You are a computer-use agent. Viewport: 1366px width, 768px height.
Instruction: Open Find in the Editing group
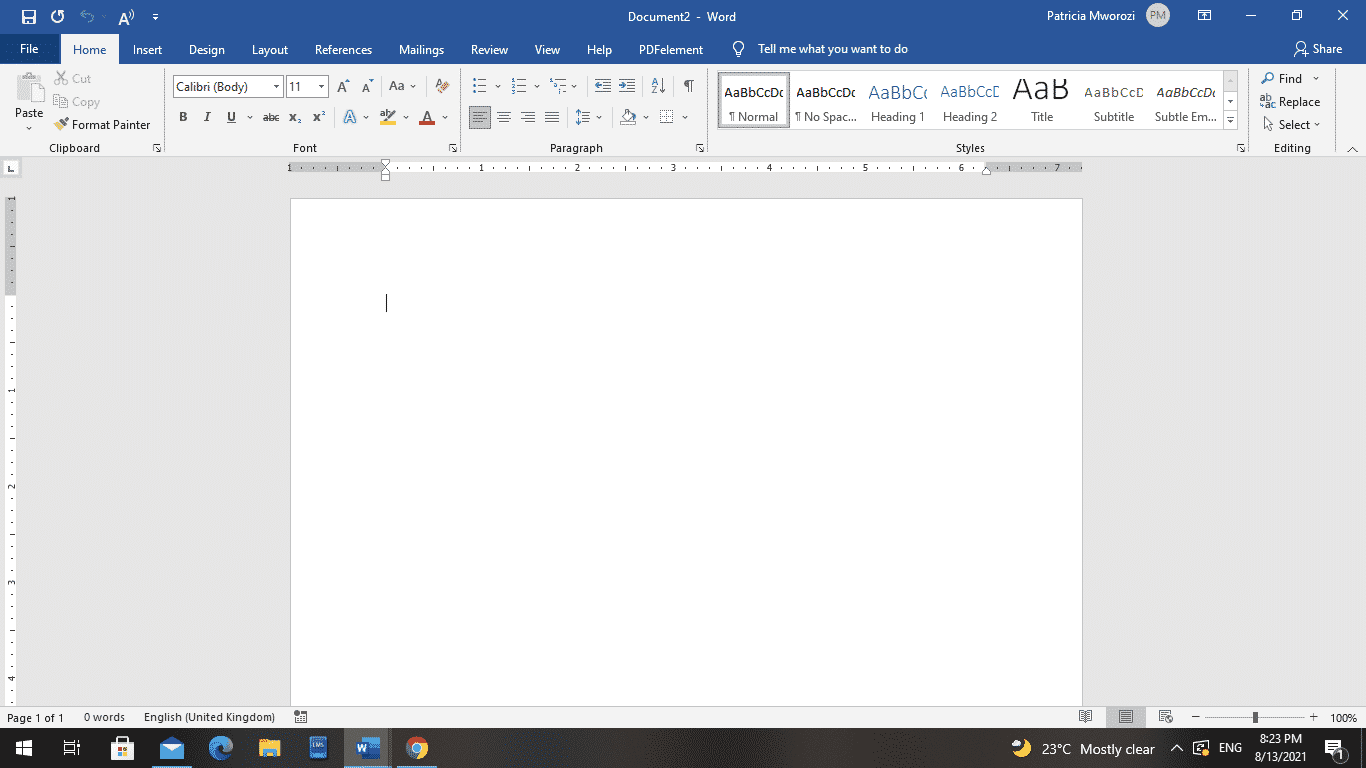[1289, 77]
